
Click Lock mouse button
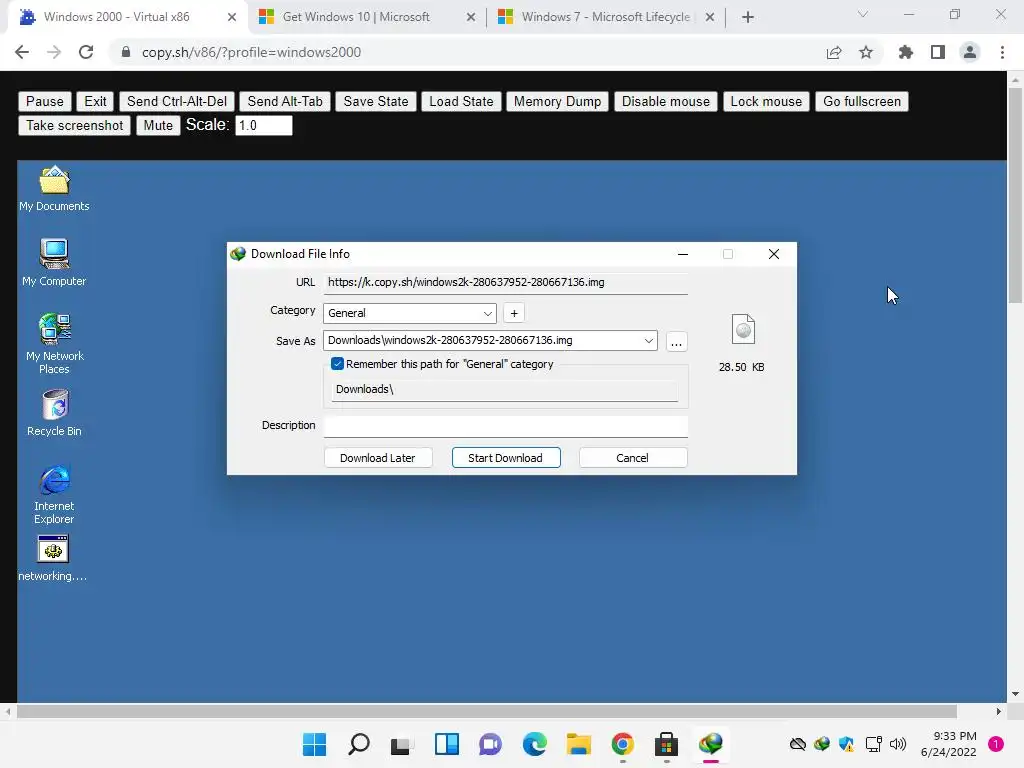pyautogui.click(x=766, y=101)
